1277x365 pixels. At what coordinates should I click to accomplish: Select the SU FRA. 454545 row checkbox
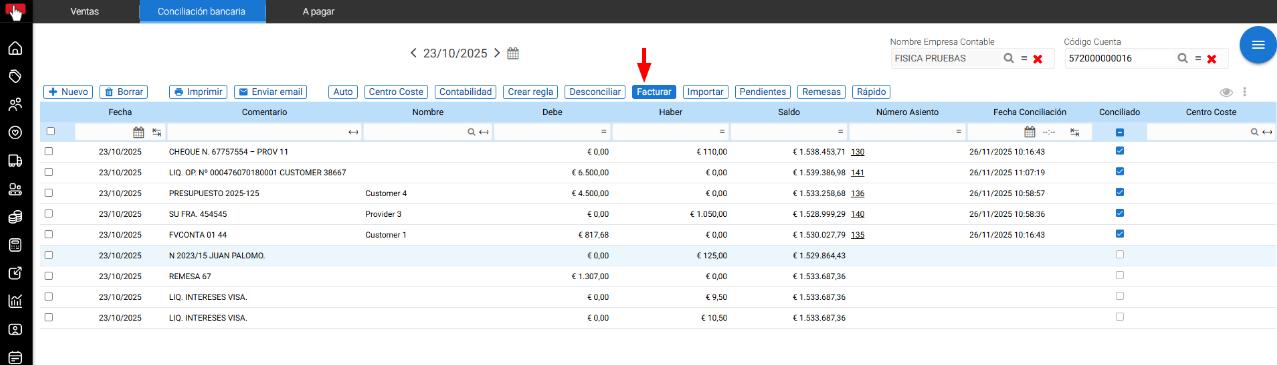click(x=49, y=213)
